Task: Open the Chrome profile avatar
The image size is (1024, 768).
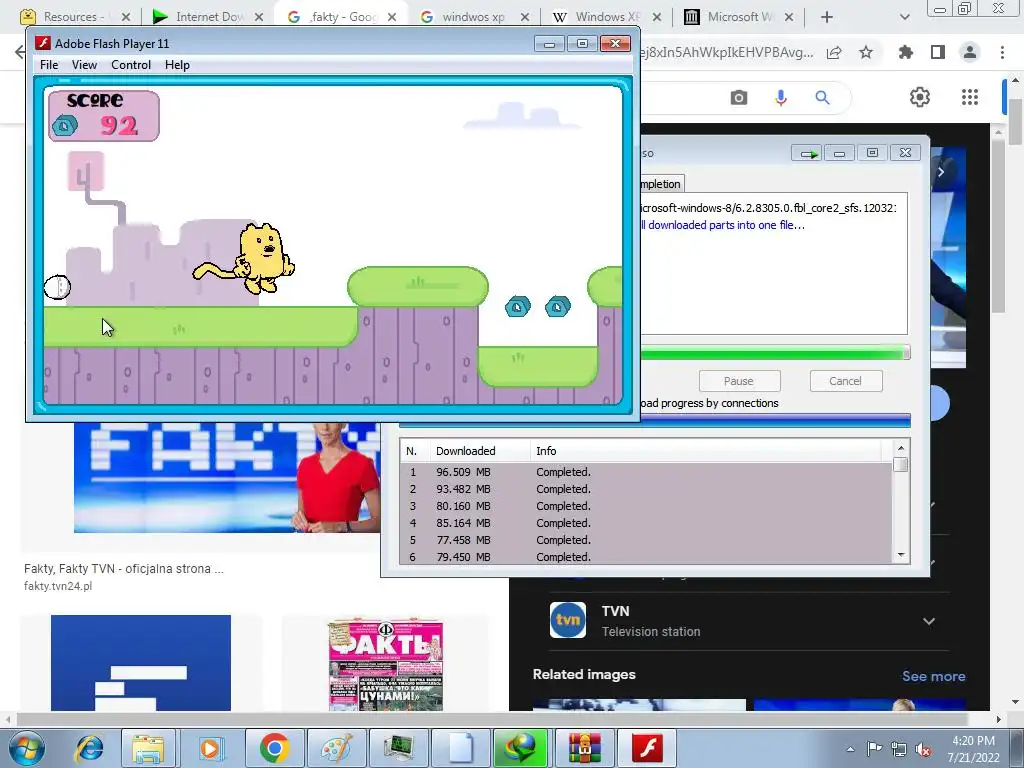Action: pyautogui.click(x=970, y=52)
